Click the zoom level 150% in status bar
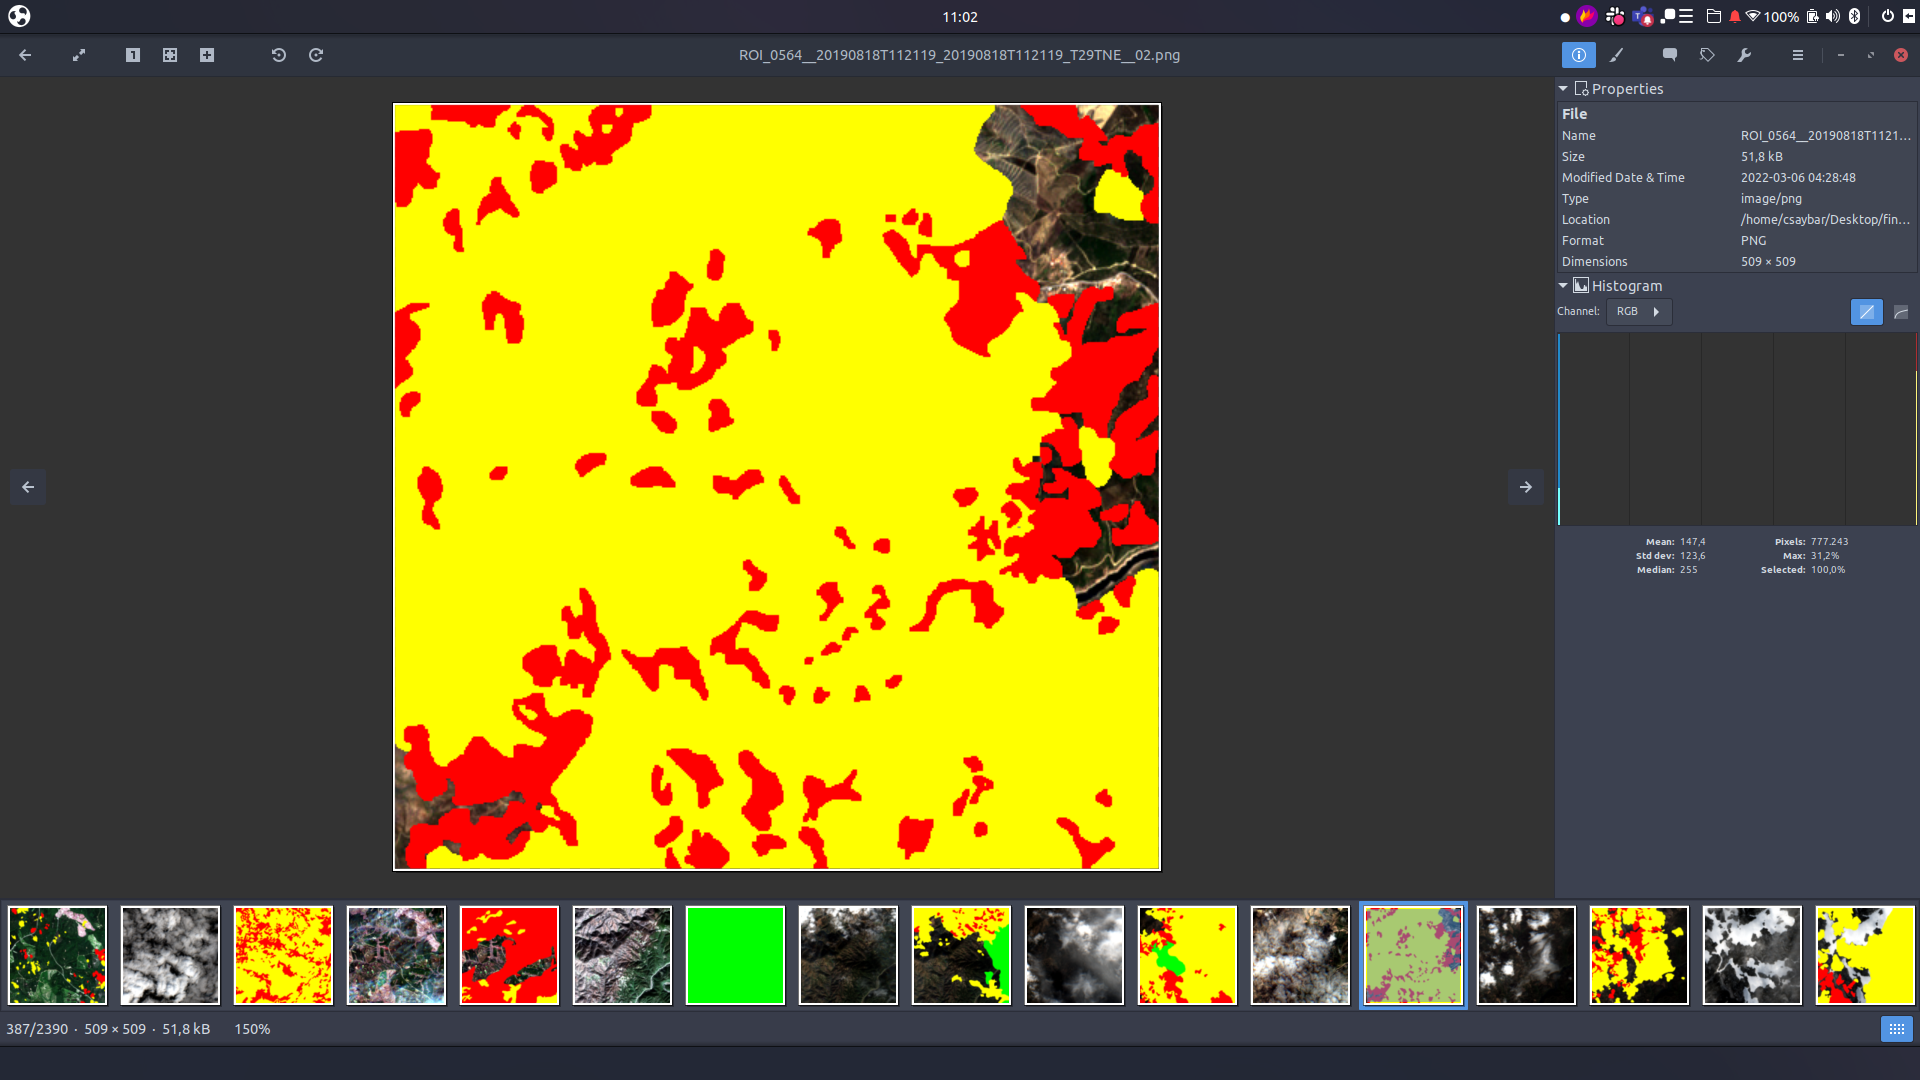The width and height of the screenshot is (1920, 1080). pos(252,1029)
